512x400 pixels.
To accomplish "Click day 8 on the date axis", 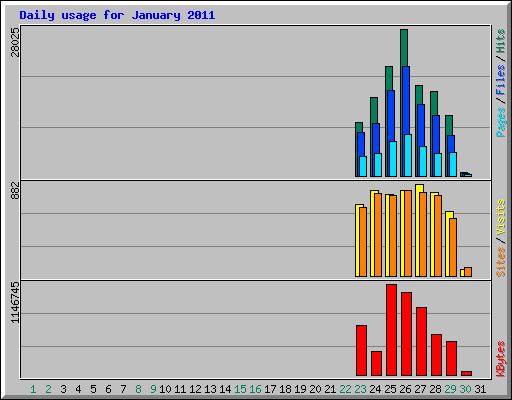I will click(138, 389).
